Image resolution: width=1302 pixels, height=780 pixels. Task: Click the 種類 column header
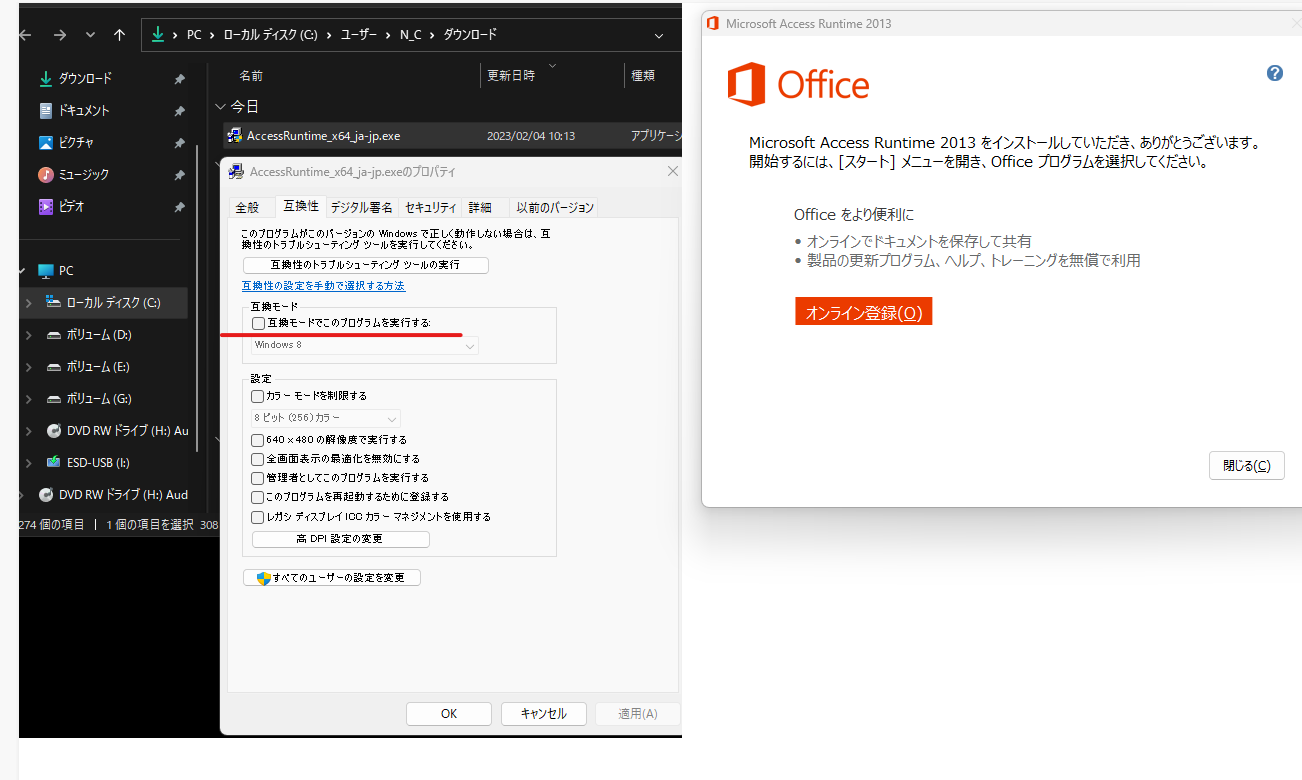pos(642,75)
